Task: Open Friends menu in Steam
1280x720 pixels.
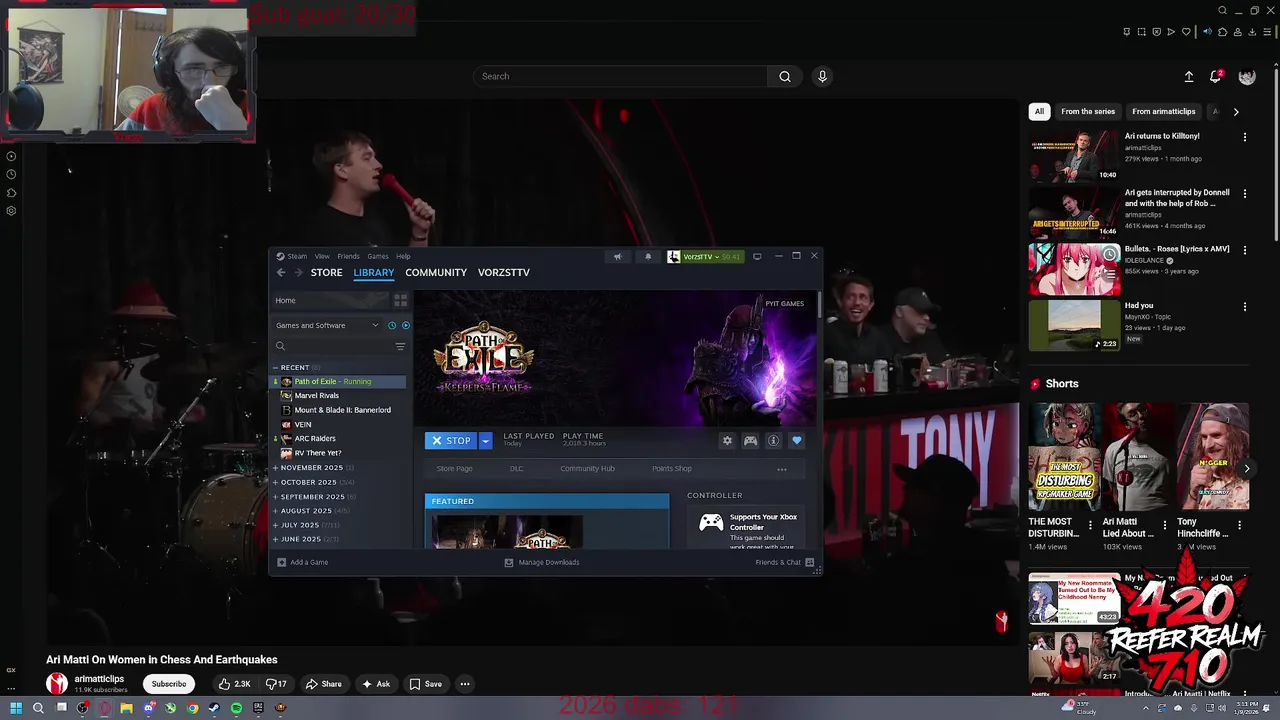Action: coord(348,256)
